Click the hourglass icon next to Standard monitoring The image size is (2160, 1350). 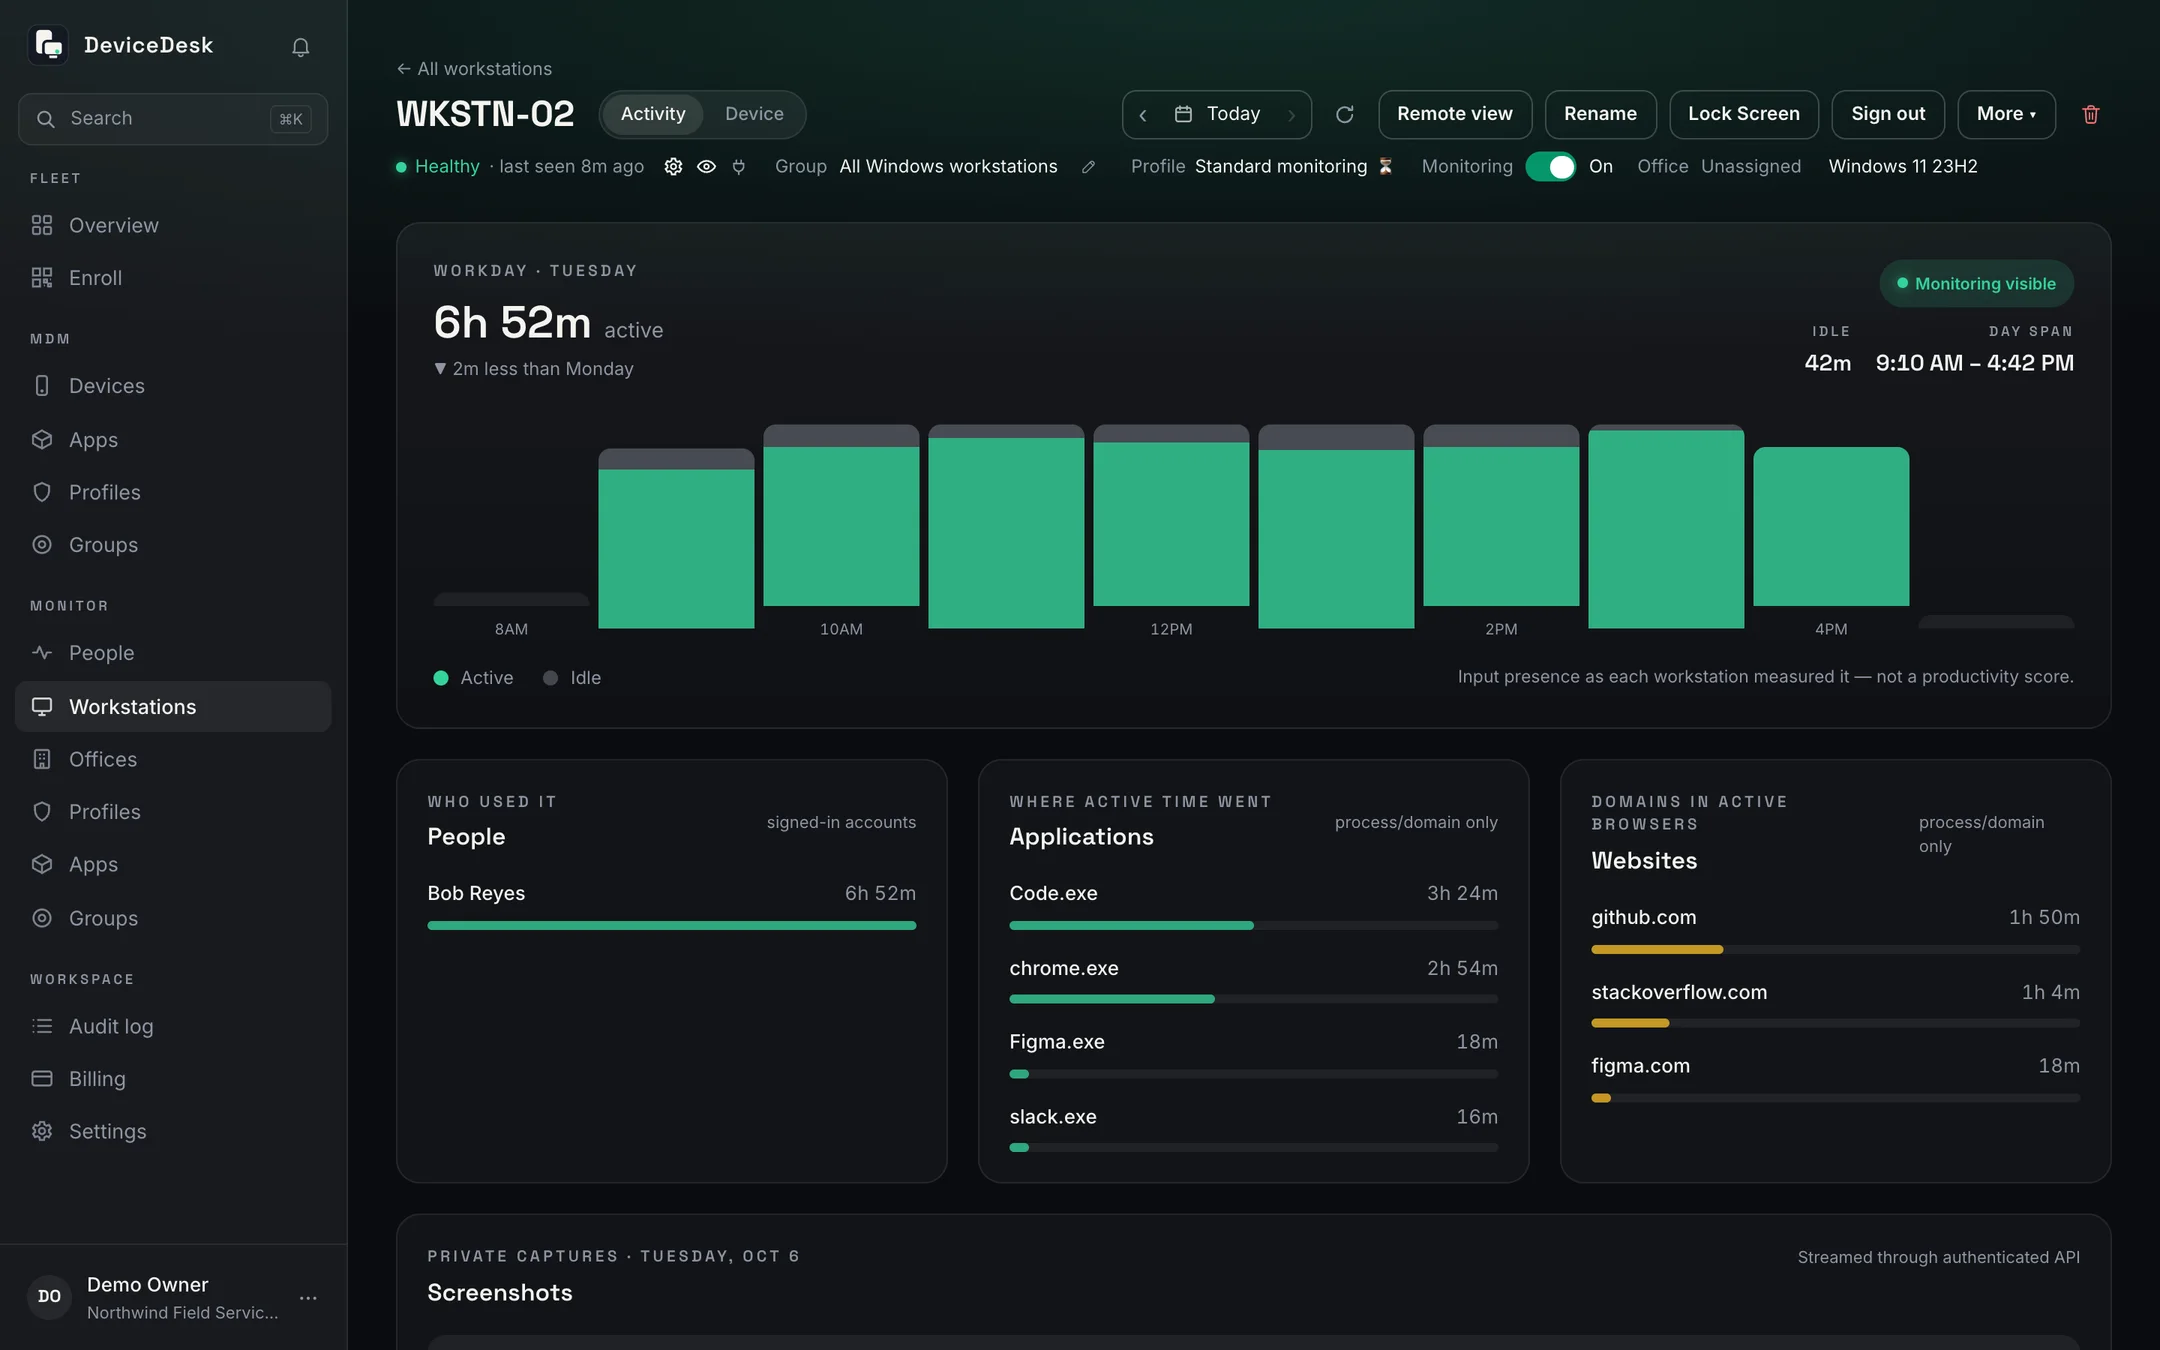pyautogui.click(x=1385, y=167)
